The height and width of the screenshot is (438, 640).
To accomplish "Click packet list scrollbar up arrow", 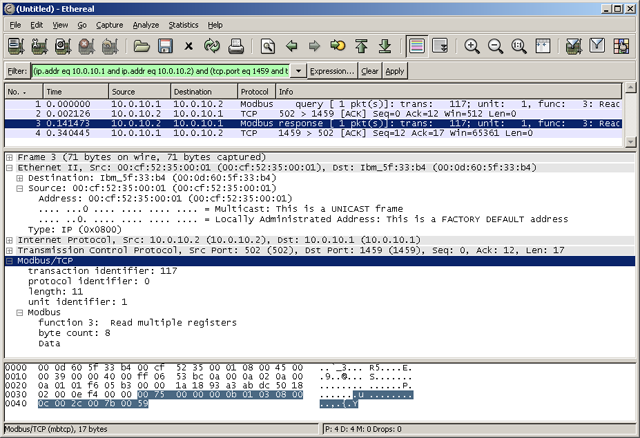I will tap(630, 87).
